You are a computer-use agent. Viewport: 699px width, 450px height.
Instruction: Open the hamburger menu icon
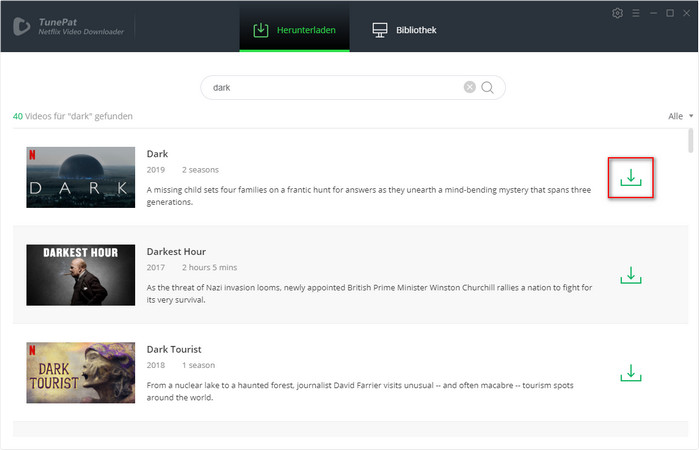636,13
